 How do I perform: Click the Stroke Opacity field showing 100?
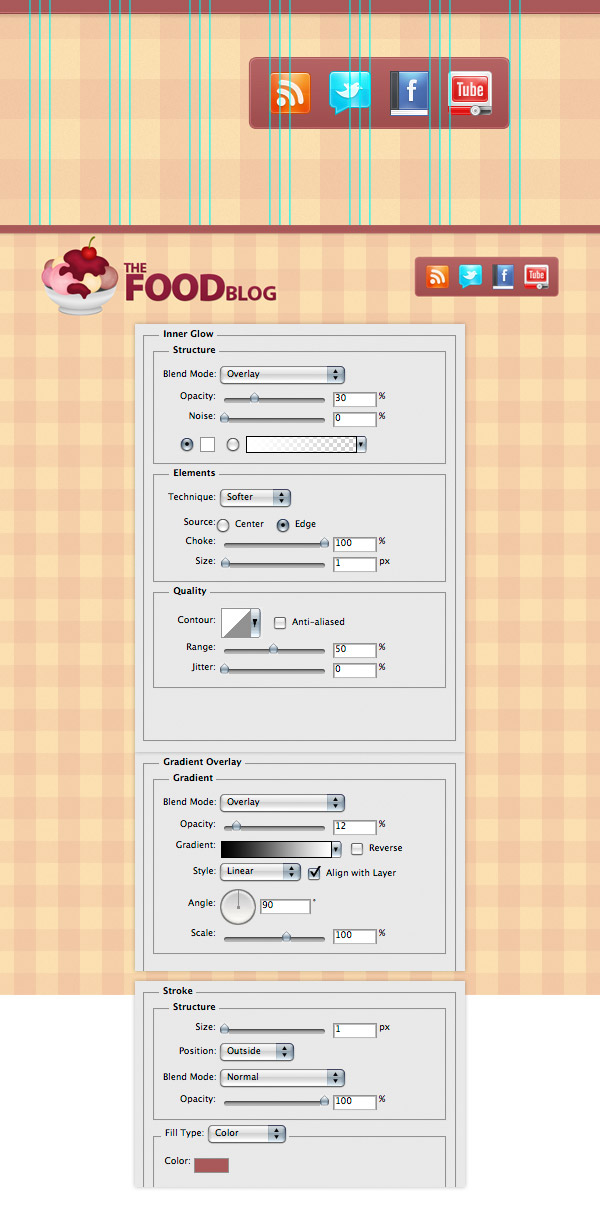pyautogui.click(x=355, y=1101)
